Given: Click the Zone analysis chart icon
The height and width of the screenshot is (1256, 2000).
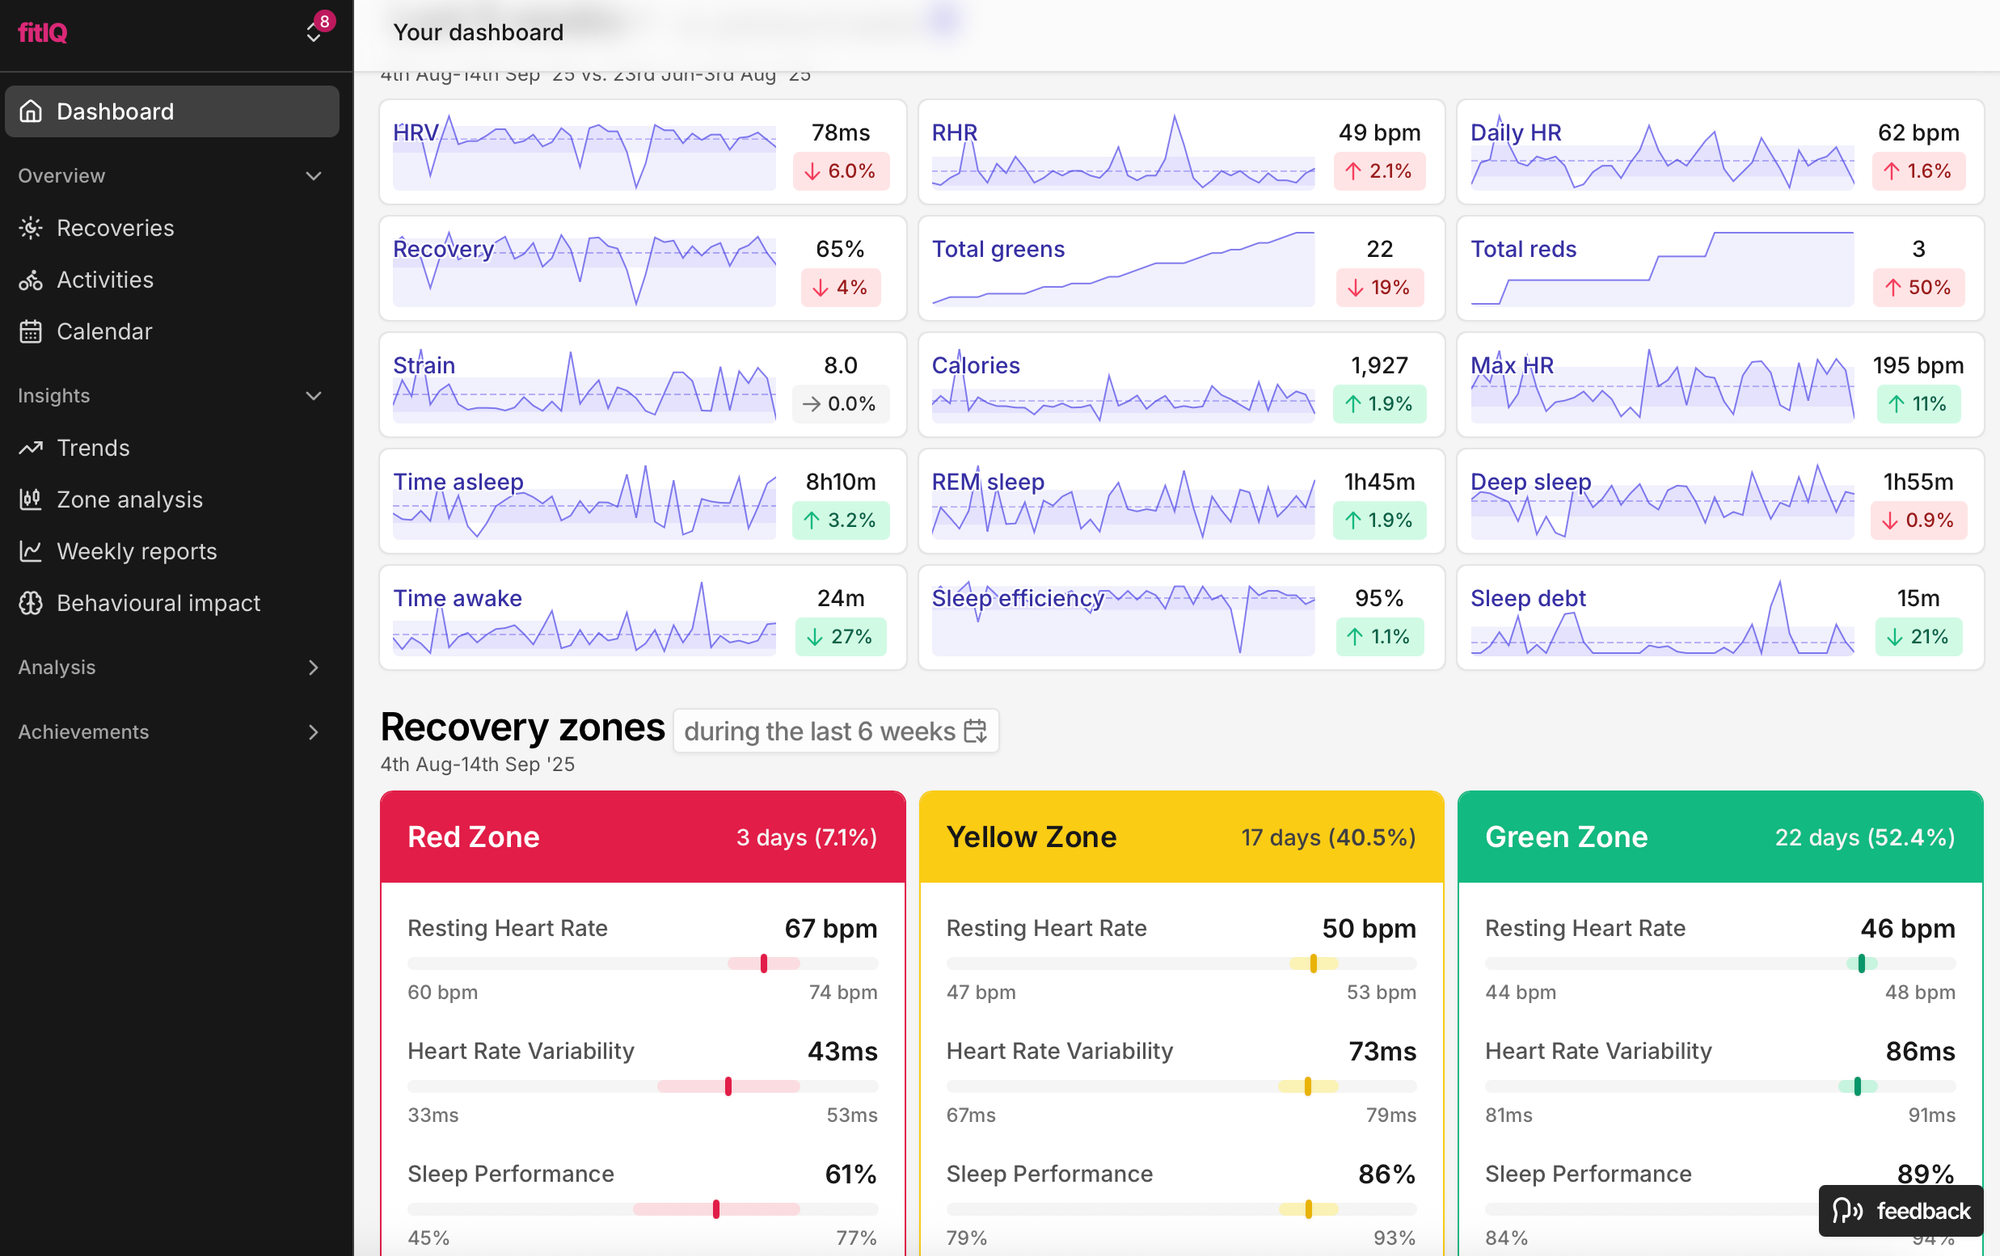Looking at the screenshot, I should pos(31,500).
